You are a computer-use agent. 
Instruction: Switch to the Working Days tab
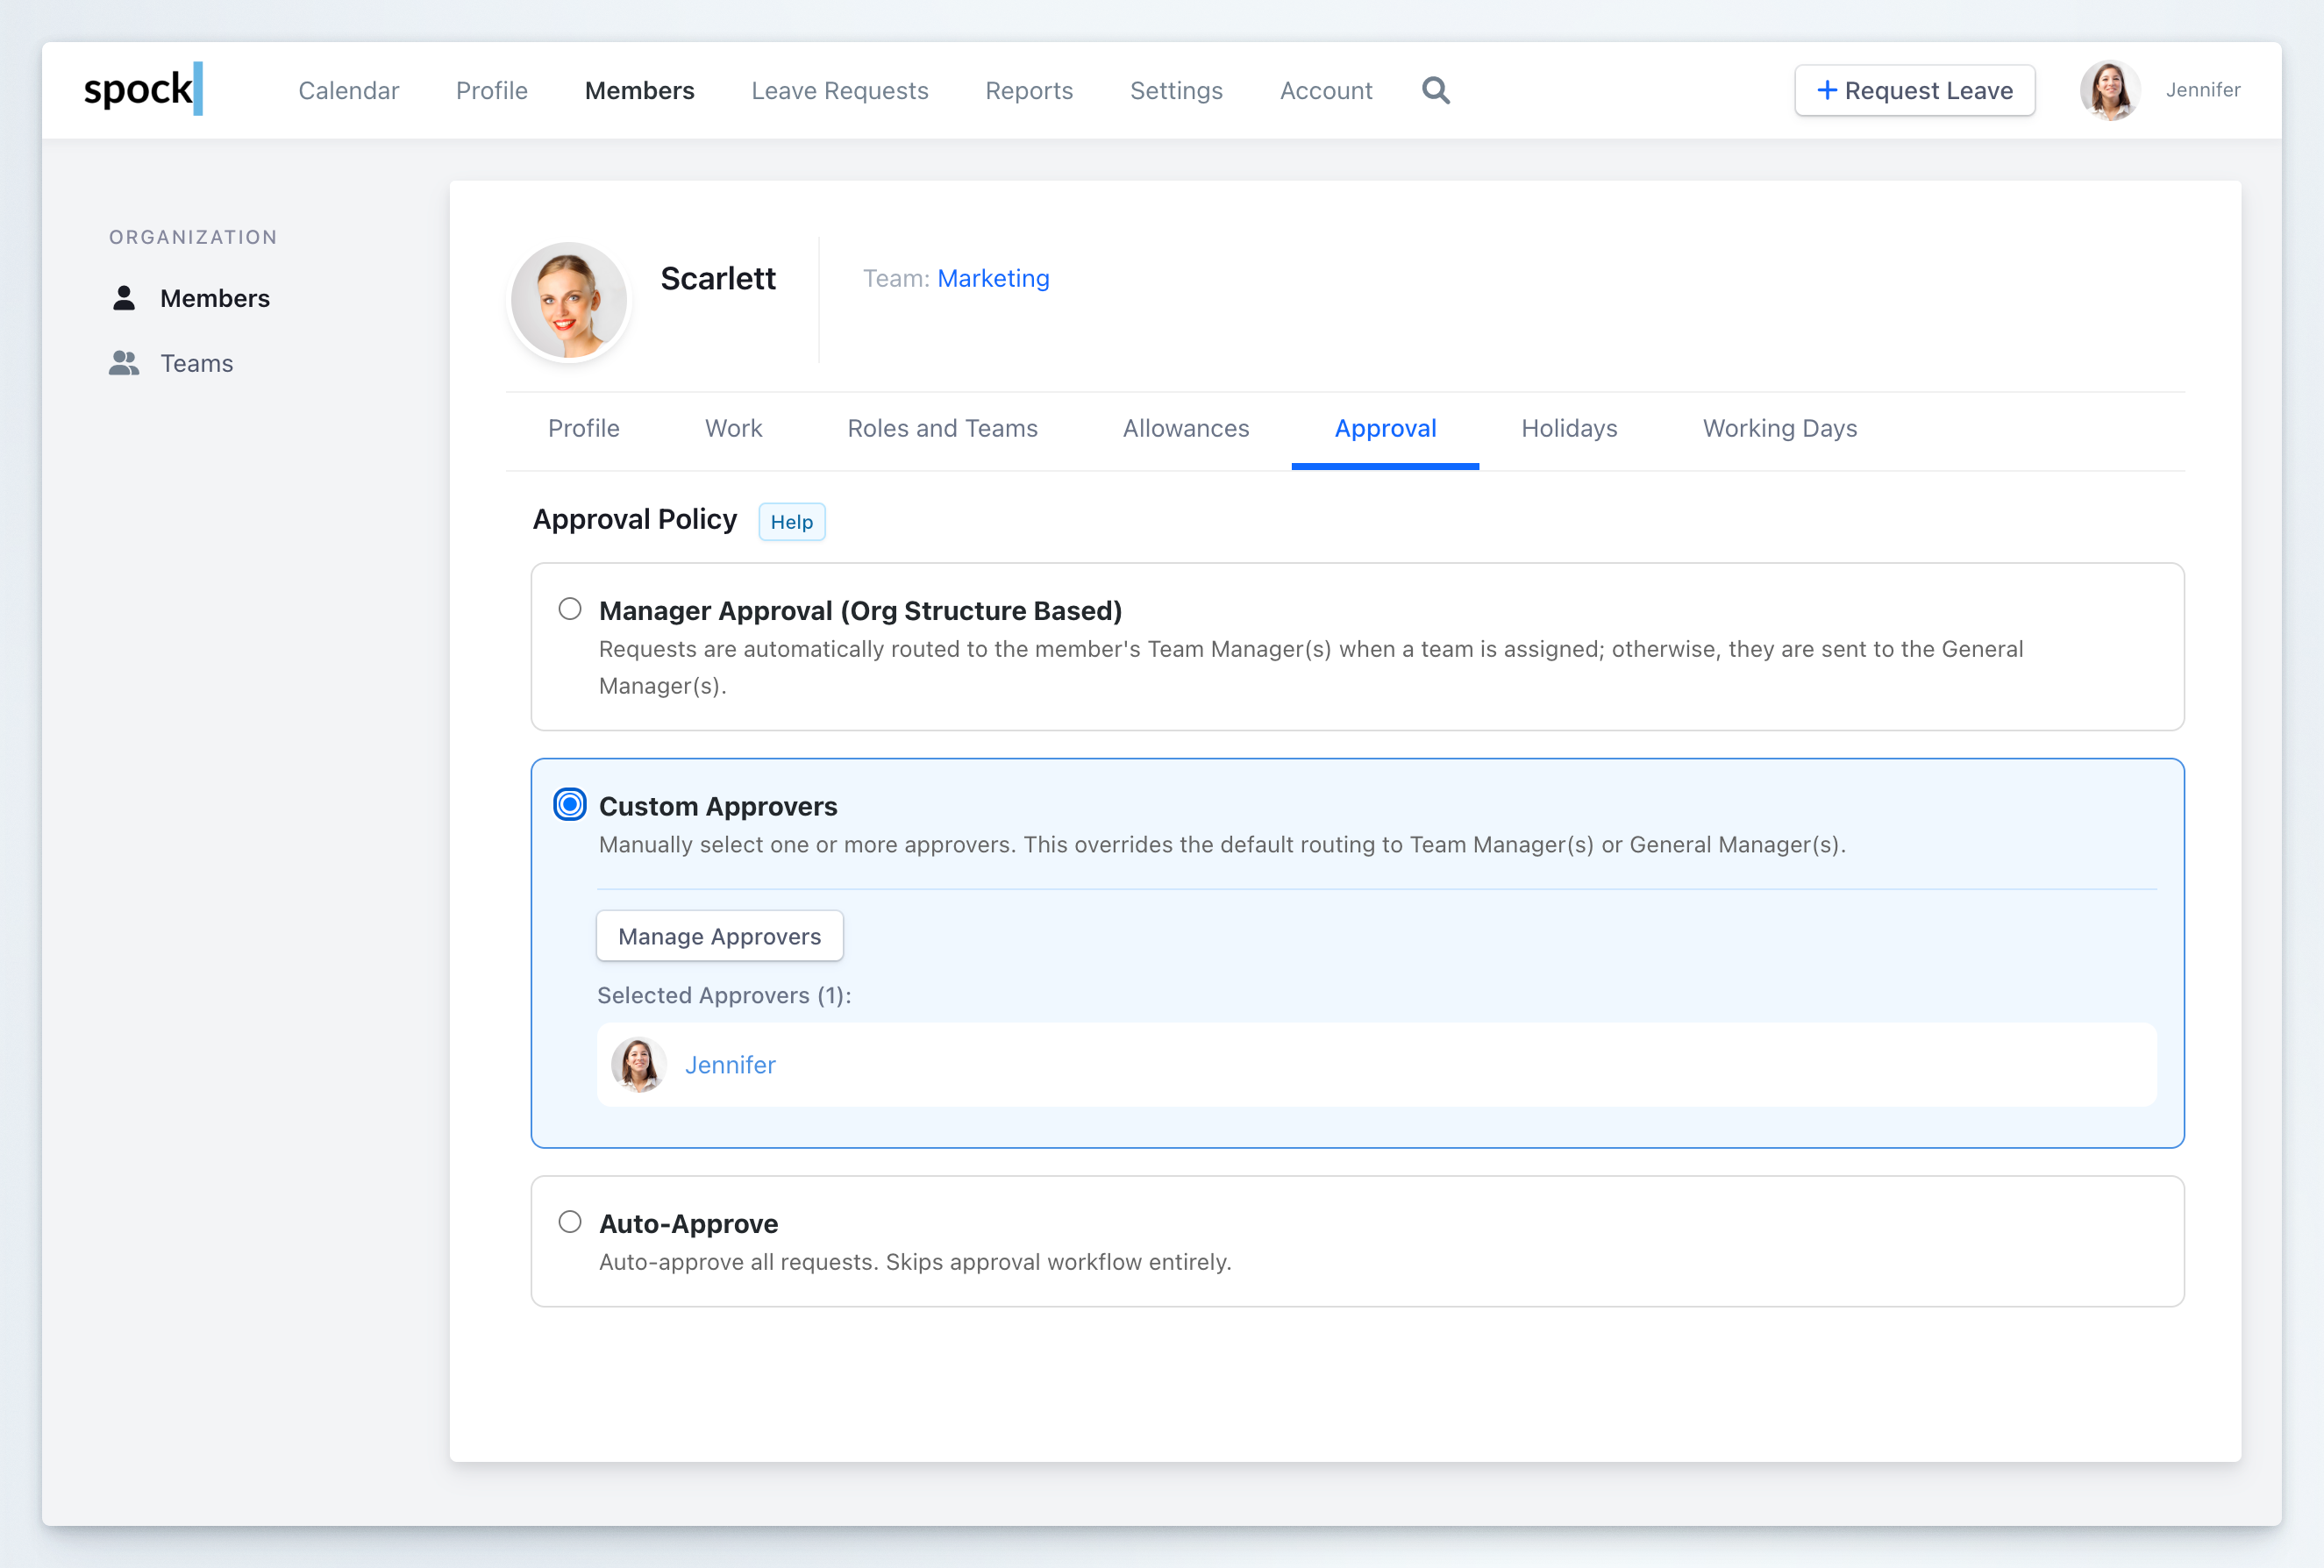(1778, 428)
